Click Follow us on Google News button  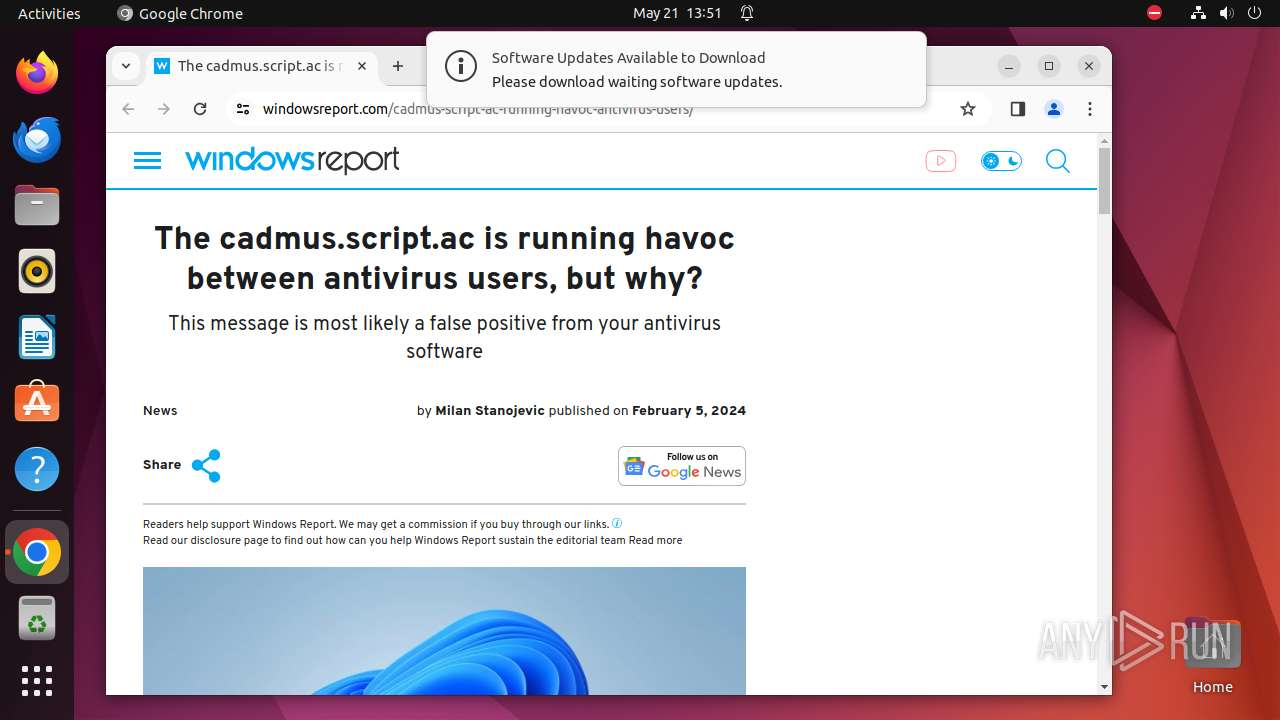(682, 466)
